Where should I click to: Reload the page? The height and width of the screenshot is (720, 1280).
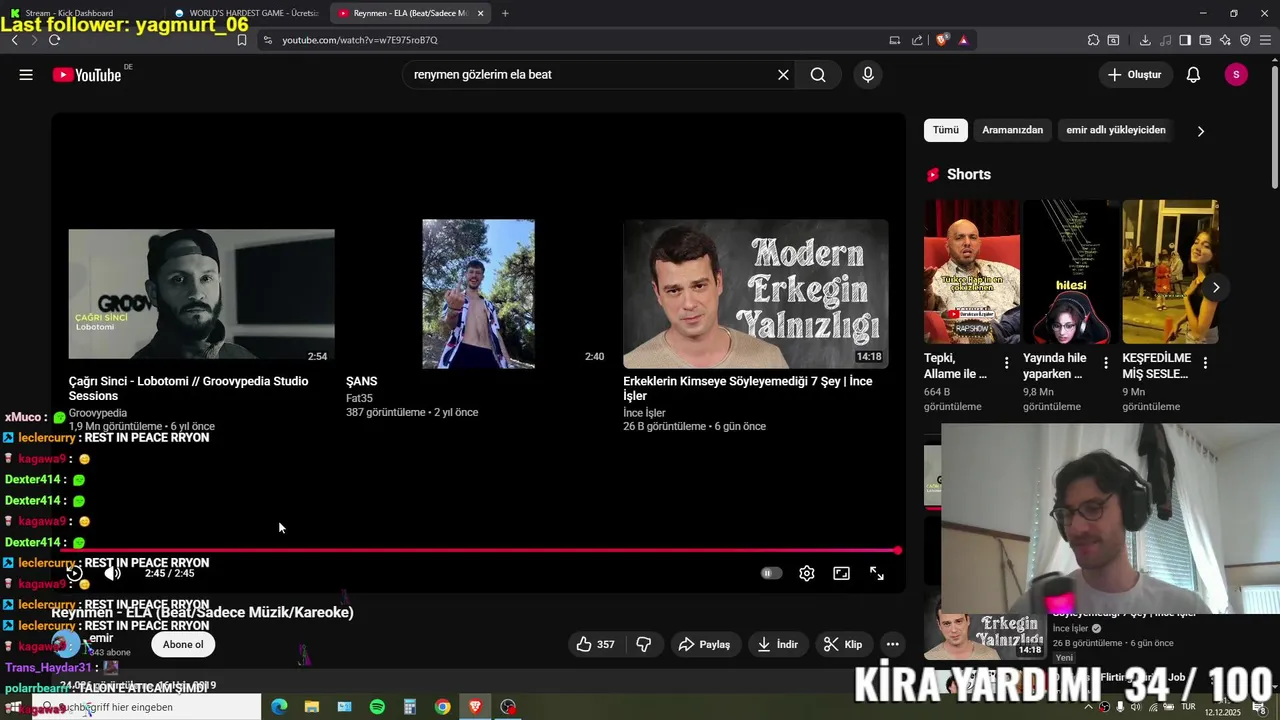click(x=54, y=40)
